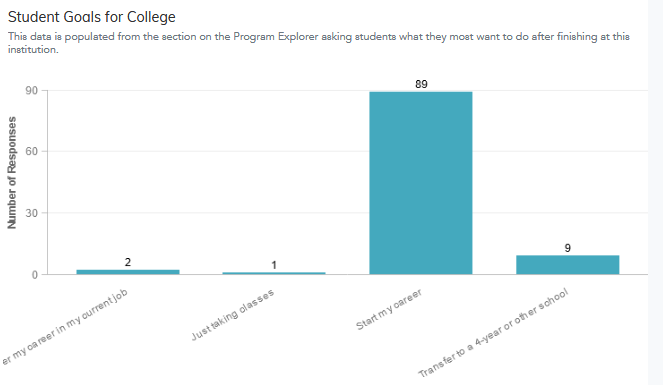Click the "Student Goals for College" chart title

pos(92,17)
